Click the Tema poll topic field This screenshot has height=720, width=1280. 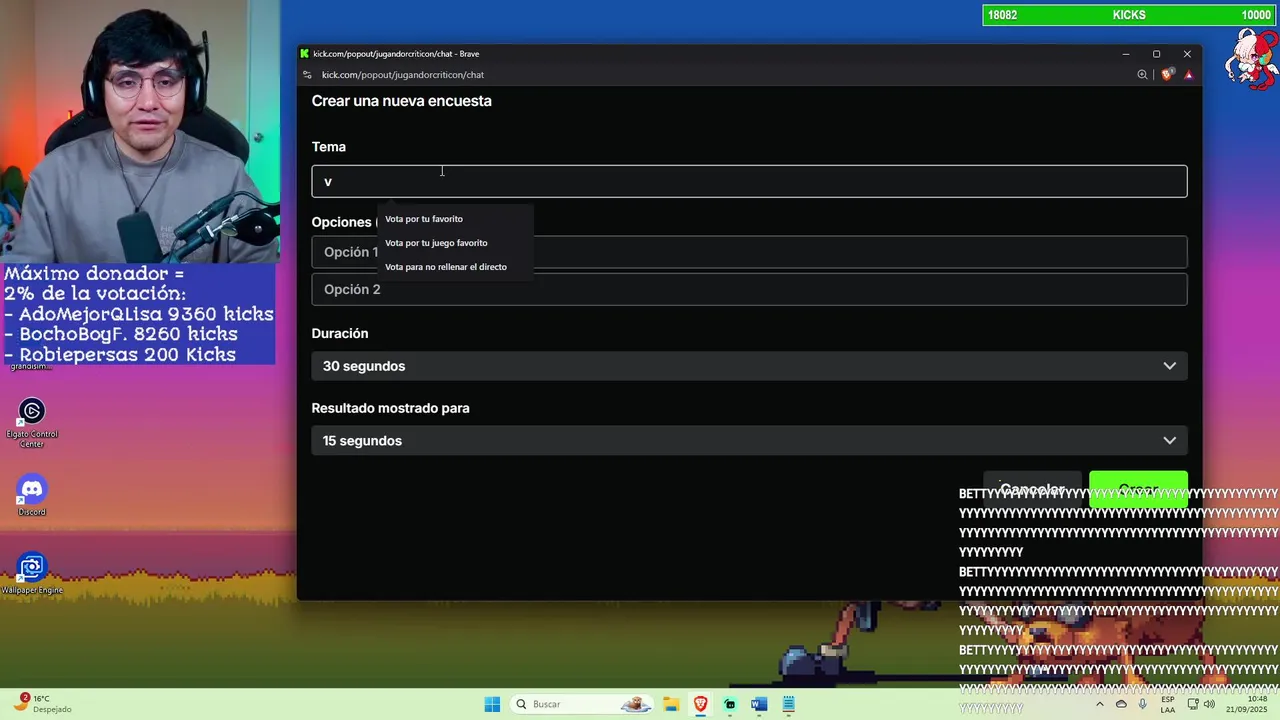[749, 181]
